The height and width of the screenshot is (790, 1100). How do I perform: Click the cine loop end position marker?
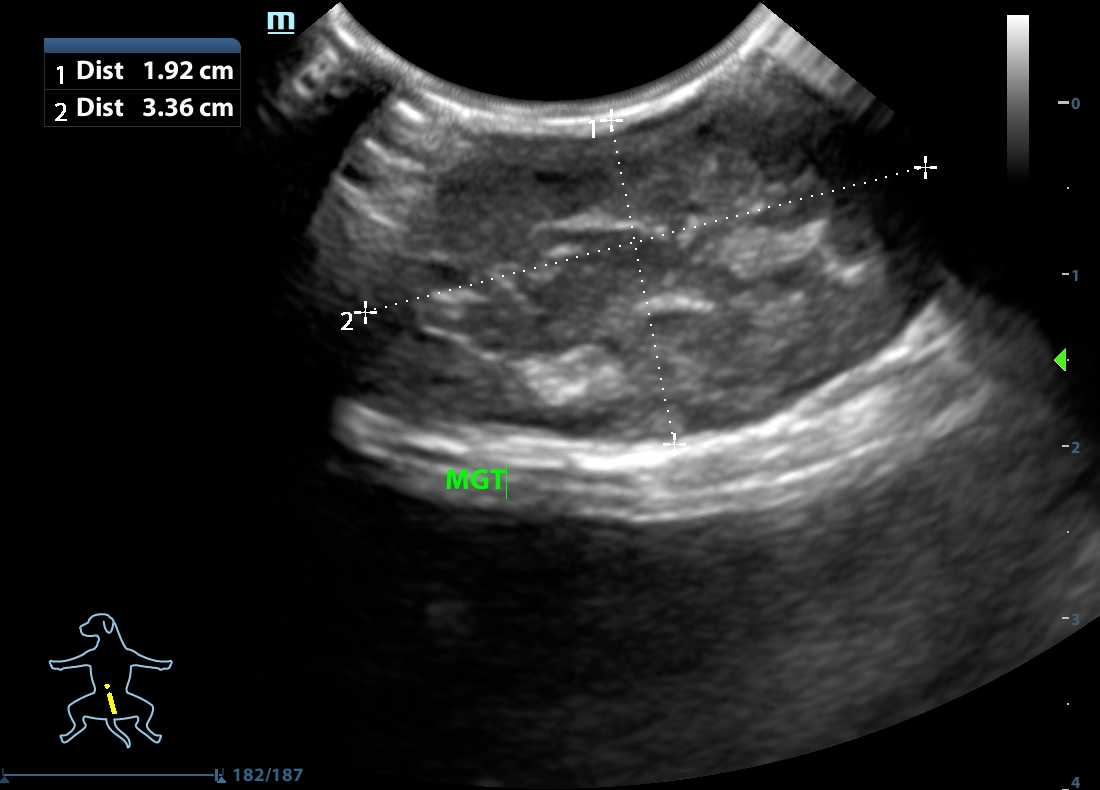click(218, 775)
